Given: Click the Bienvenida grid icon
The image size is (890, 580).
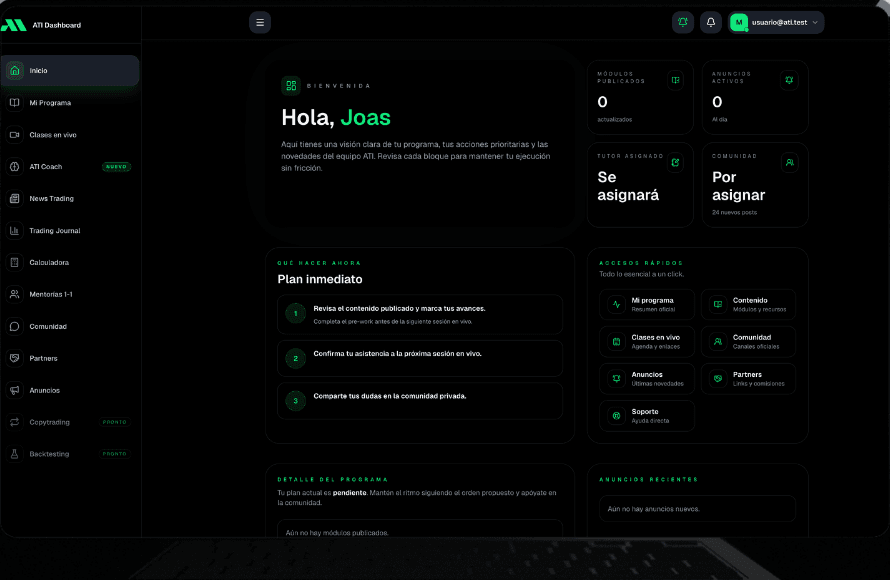Looking at the screenshot, I should click(291, 86).
